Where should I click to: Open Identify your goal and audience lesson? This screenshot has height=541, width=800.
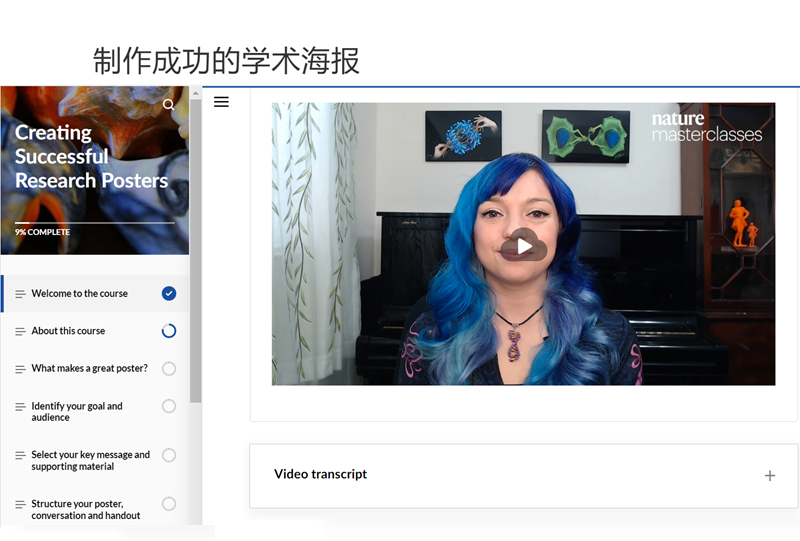coord(95,411)
